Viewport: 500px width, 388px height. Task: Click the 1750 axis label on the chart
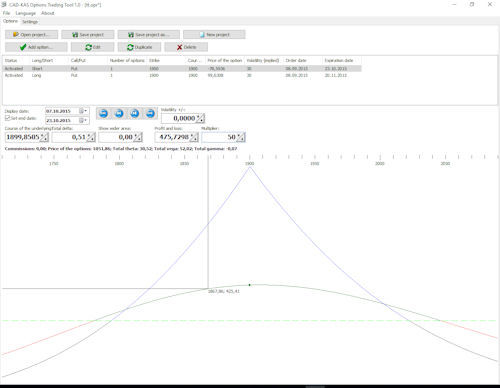click(x=54, y=163)
